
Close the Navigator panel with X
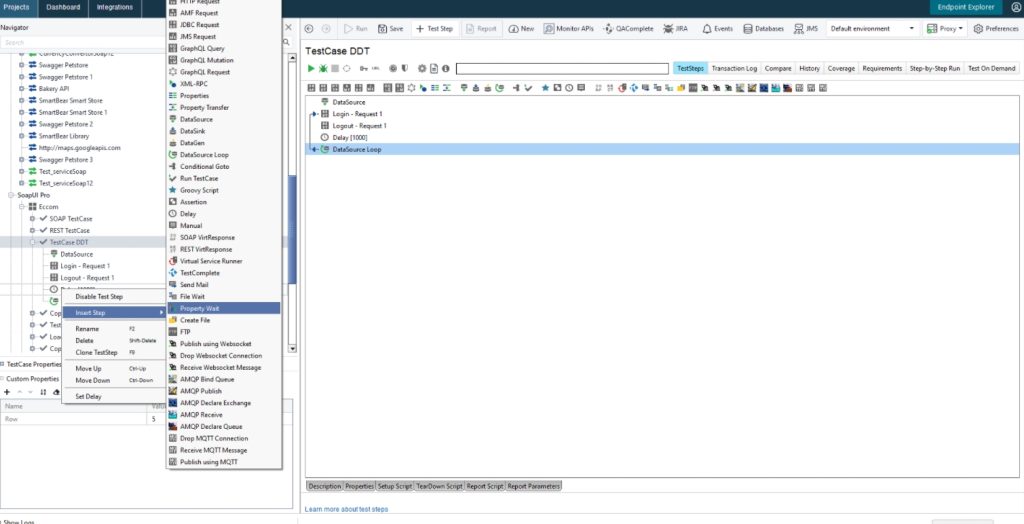point(289,27)
